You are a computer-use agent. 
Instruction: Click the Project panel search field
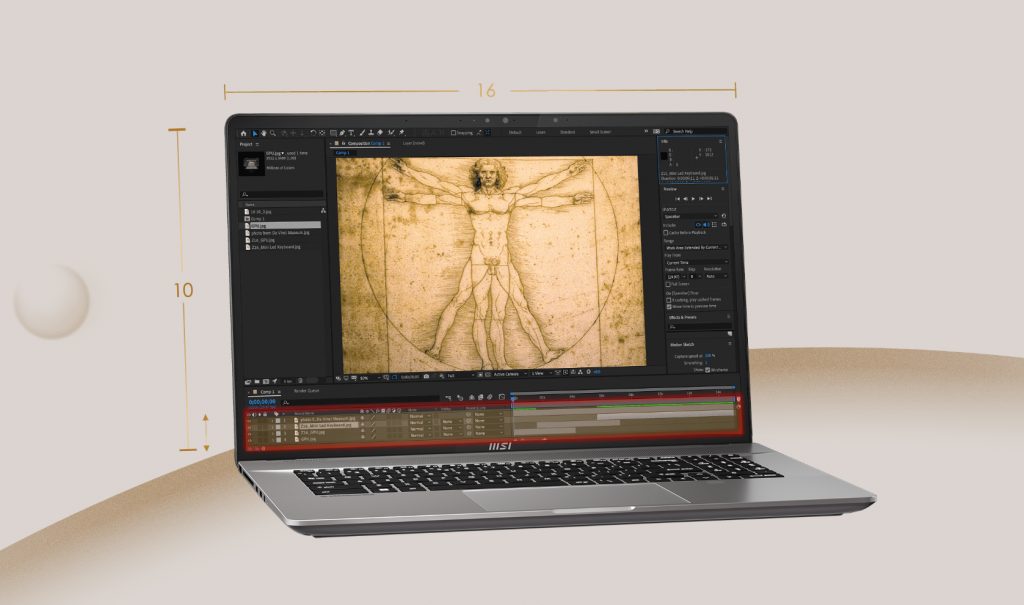[282, 194]
